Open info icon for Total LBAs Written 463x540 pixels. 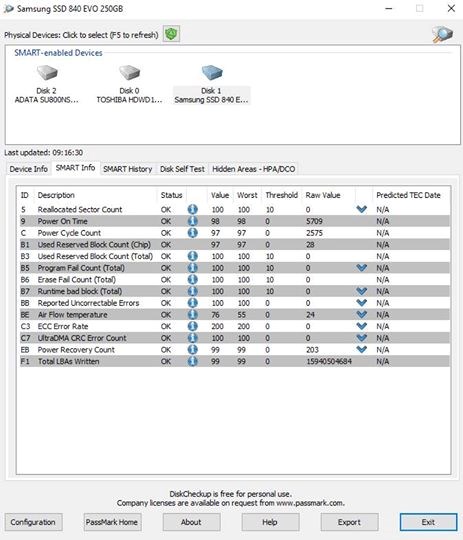[x=193, y=361]
